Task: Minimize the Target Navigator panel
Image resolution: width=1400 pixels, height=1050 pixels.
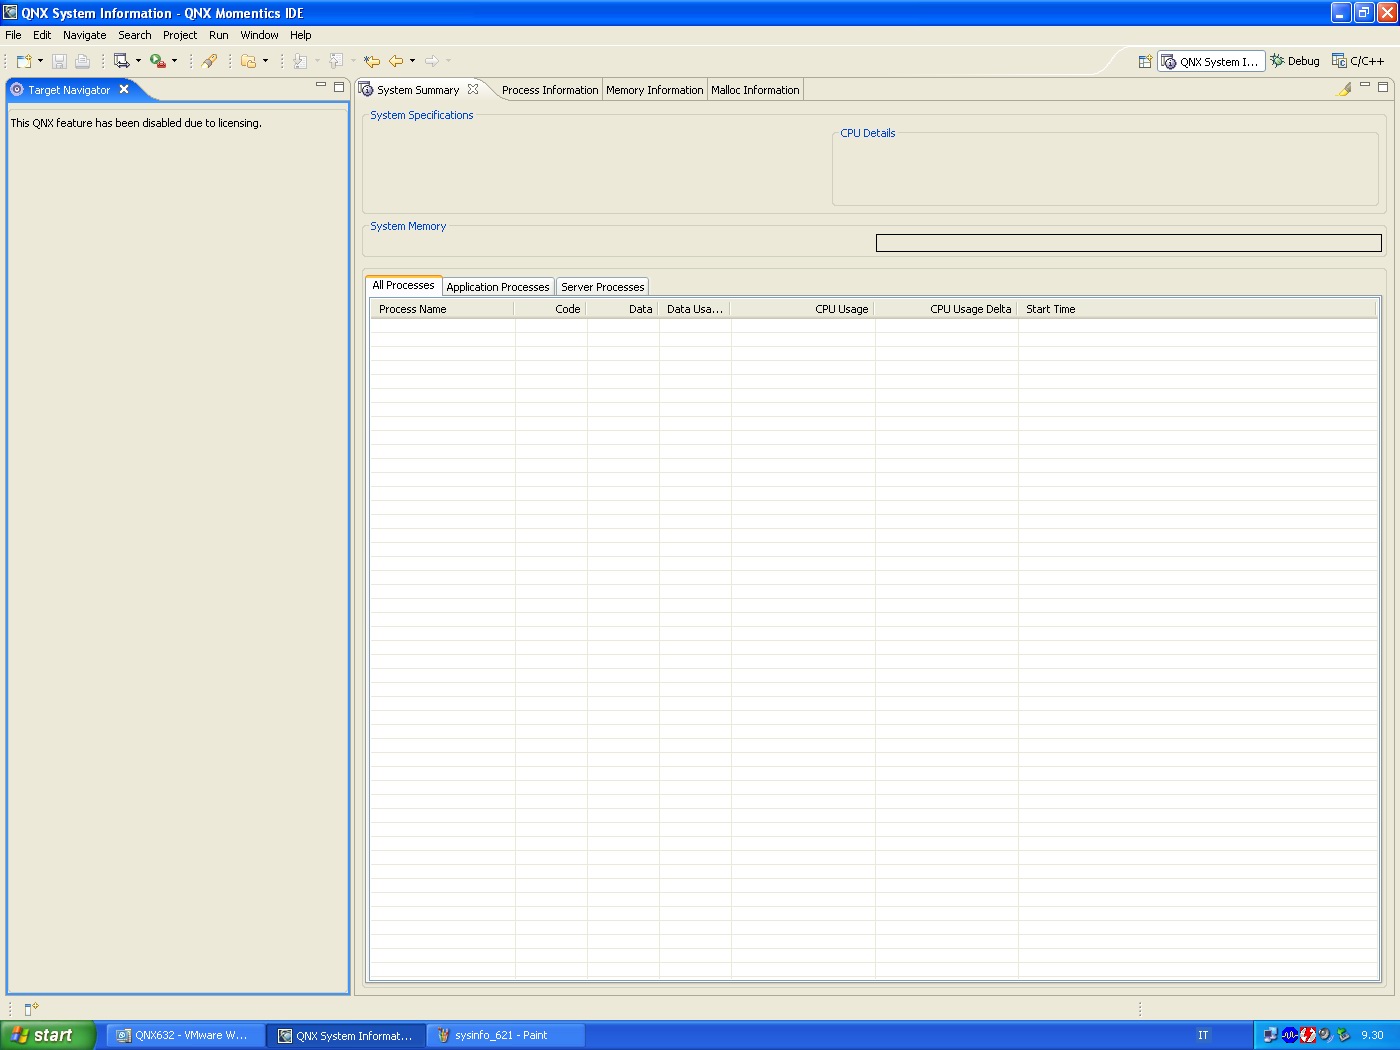Action: 321,86
